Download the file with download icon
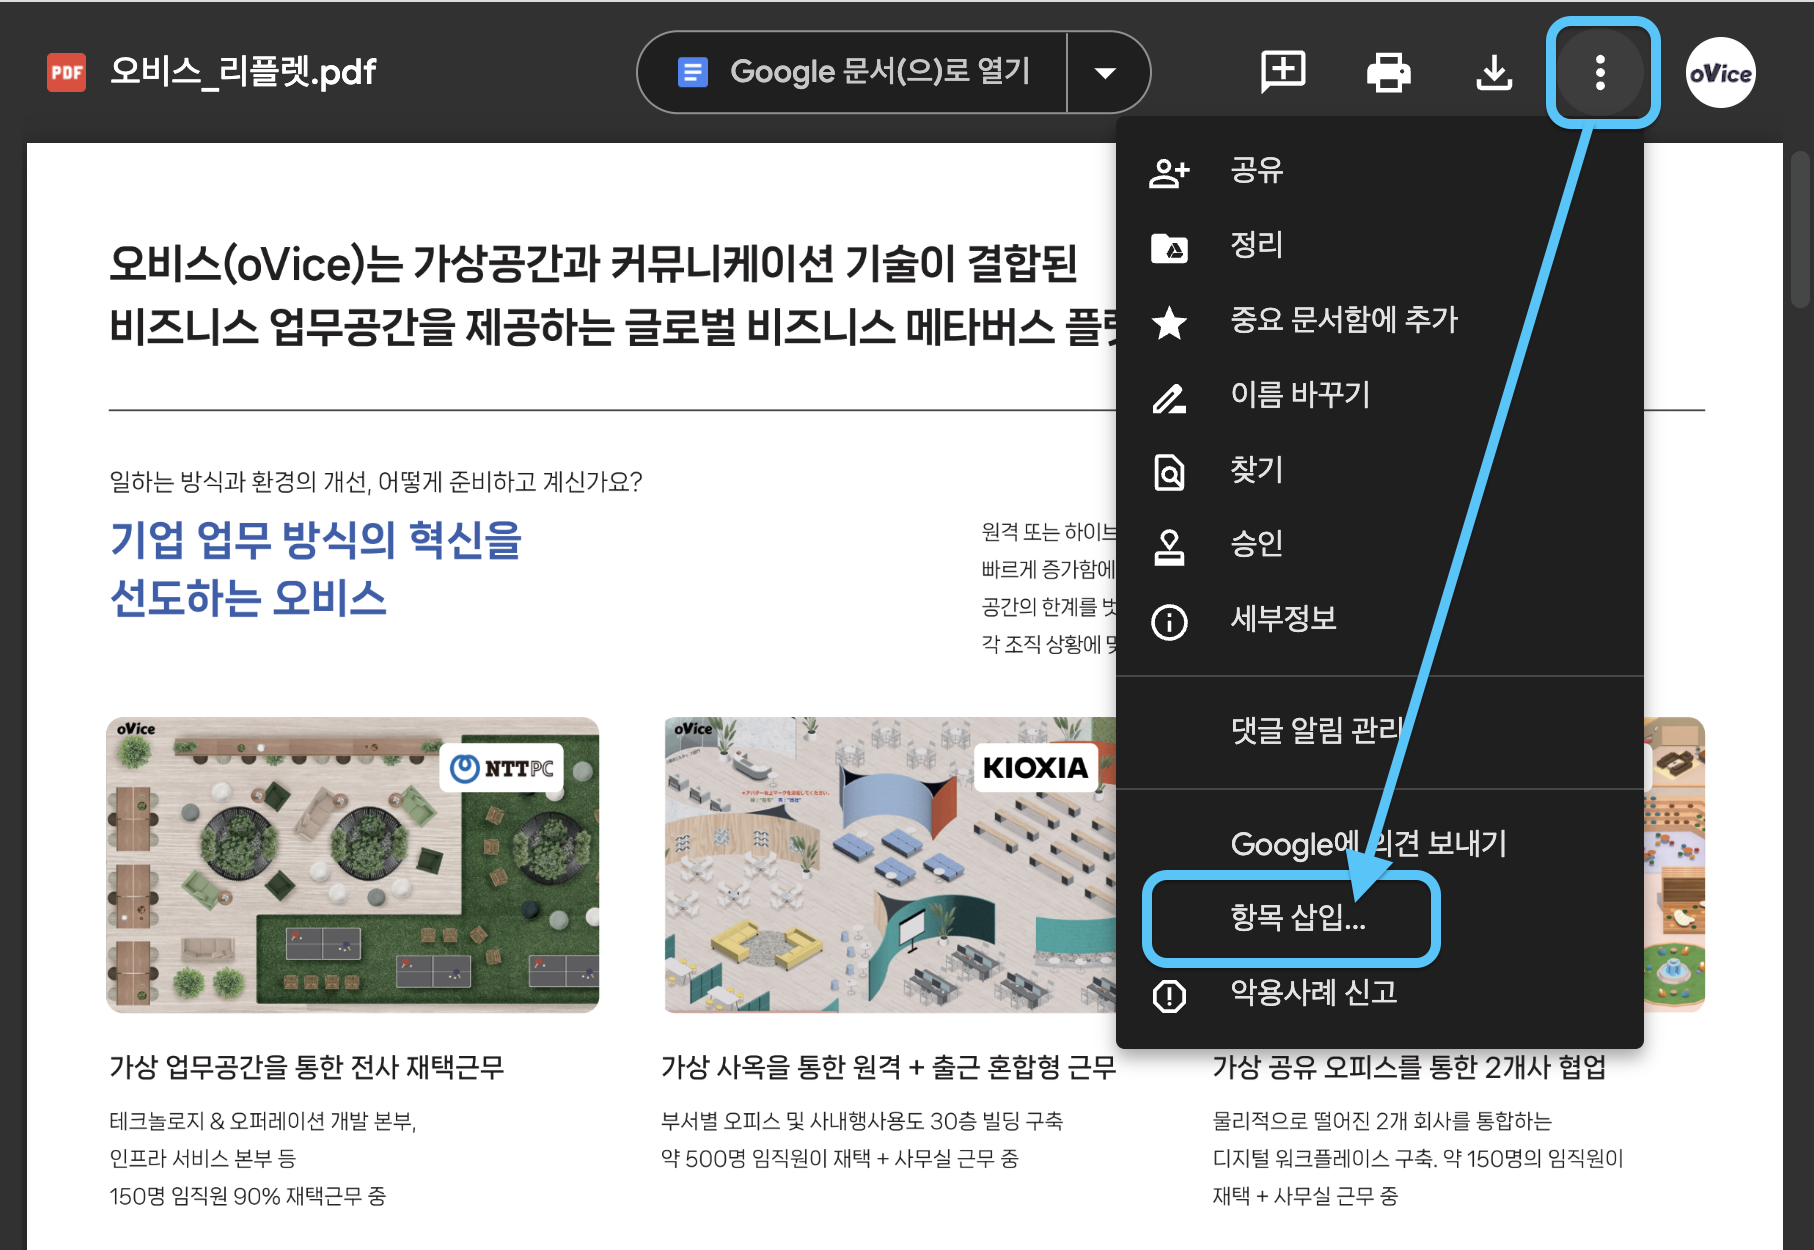 tap(1494, 72)
